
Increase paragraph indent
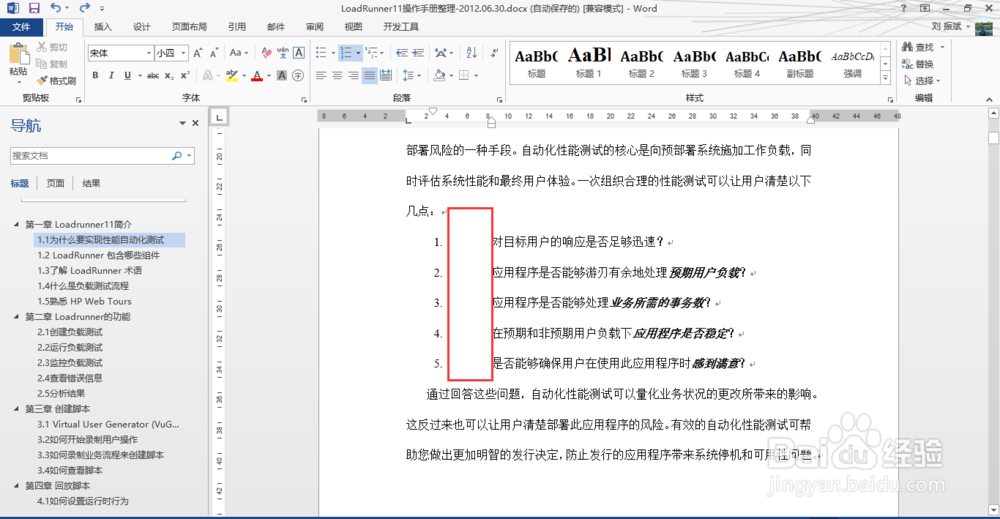tap(418, 53)
